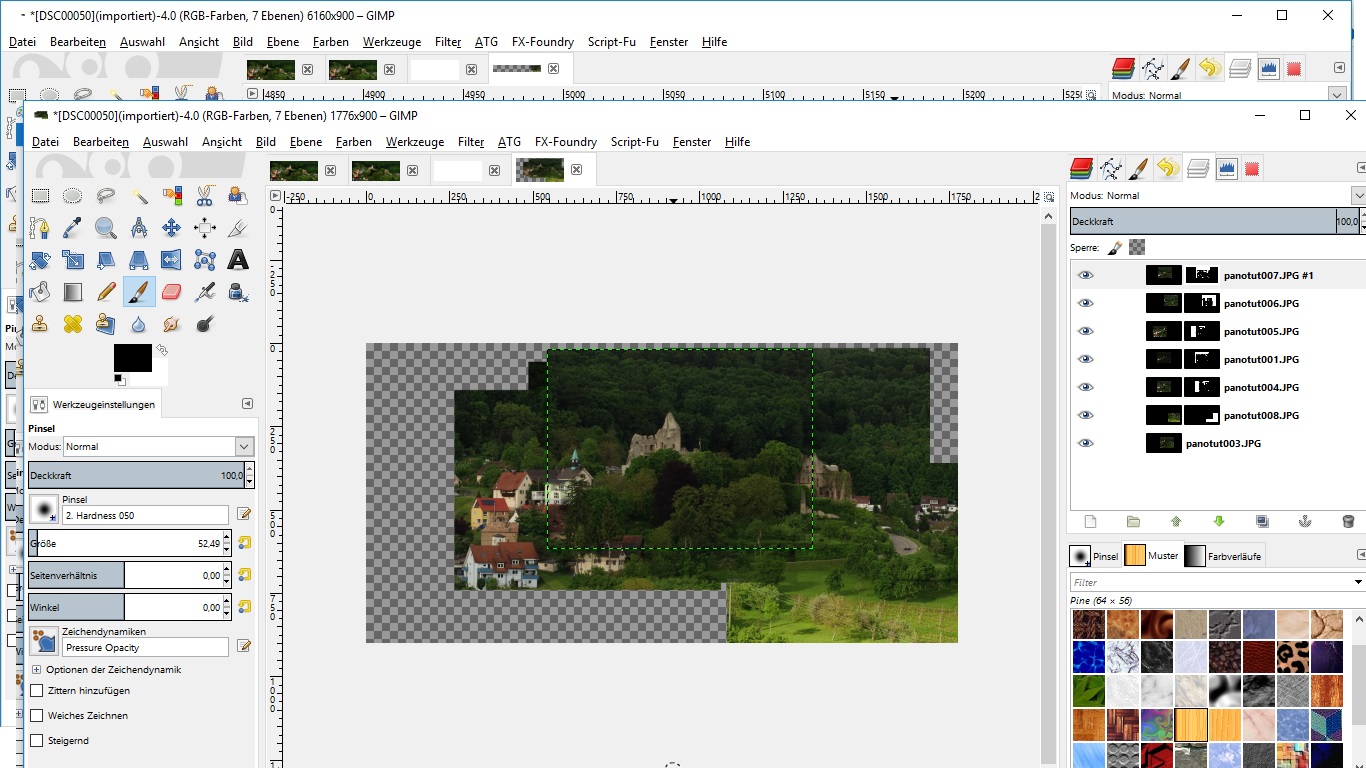Delete layer using the trash icon
The image size is (1366, 768).
tap(1347, 522)
